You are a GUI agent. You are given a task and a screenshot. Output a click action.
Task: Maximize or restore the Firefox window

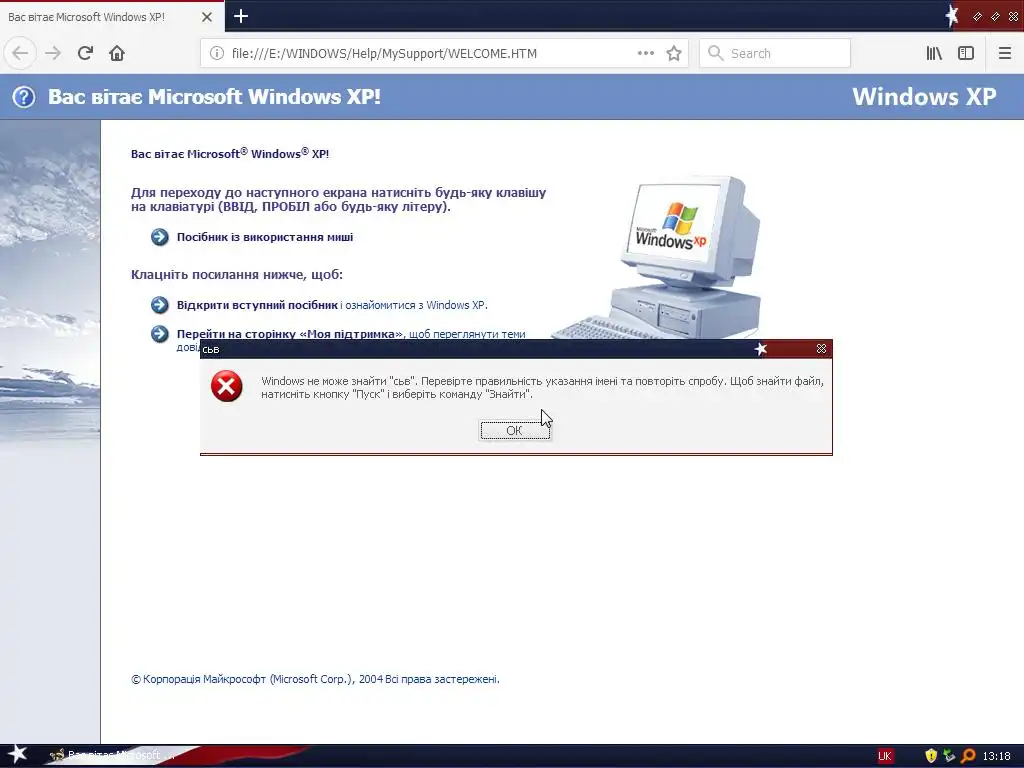tap(995, 16)
